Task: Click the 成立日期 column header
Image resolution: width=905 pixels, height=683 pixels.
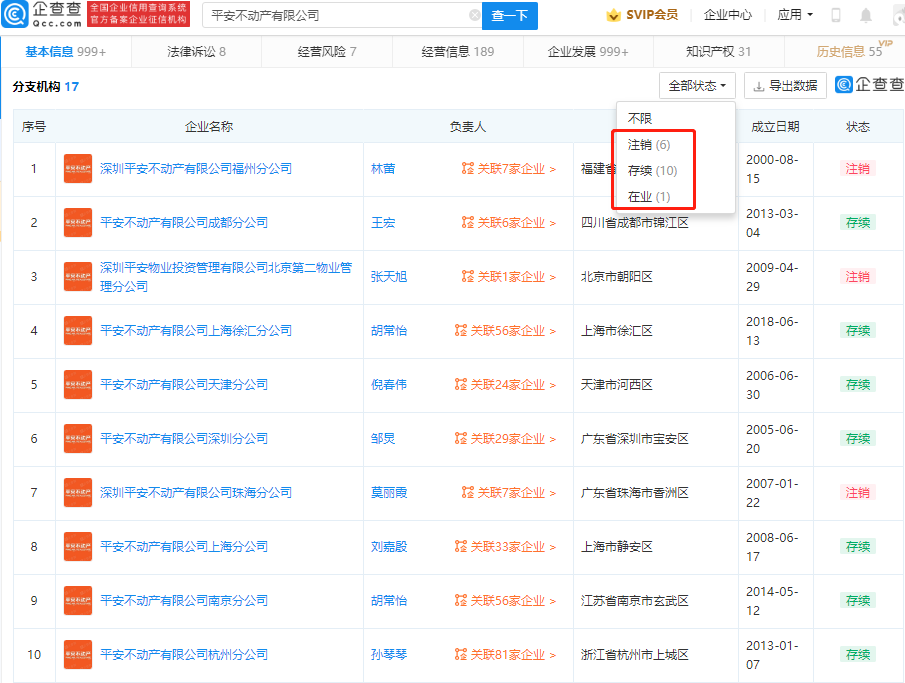Action: pos(775,126)
